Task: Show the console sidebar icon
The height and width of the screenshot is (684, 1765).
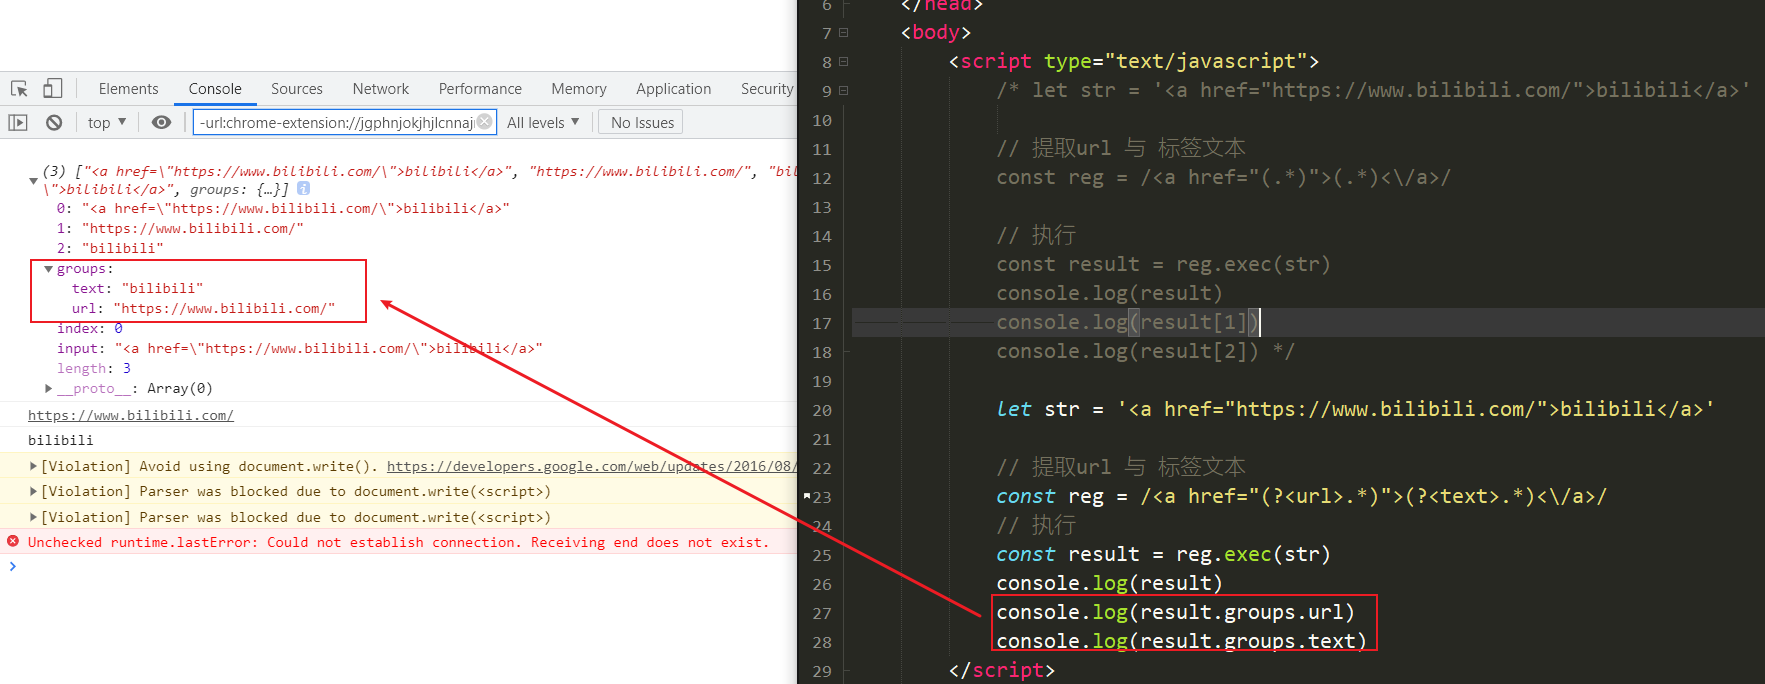Action: (x=18, y=122)
